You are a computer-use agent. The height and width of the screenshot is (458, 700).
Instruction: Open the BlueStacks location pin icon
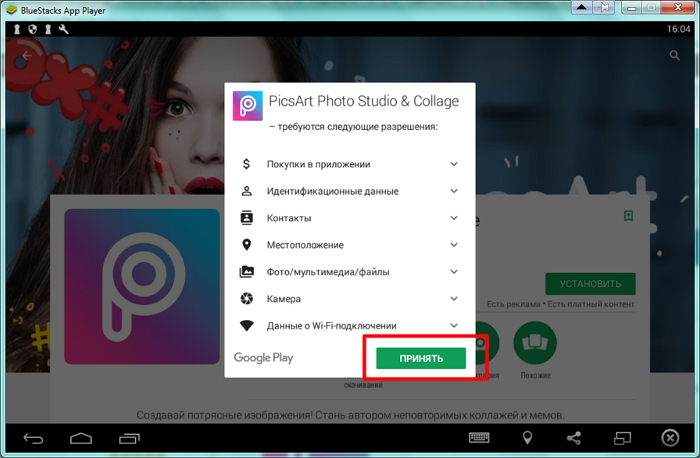coord(527,438)
